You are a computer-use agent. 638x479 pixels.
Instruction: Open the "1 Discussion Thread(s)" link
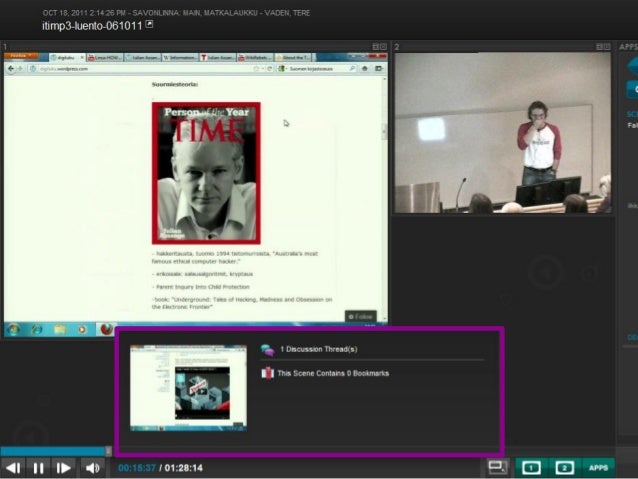(x=319, y=349)
